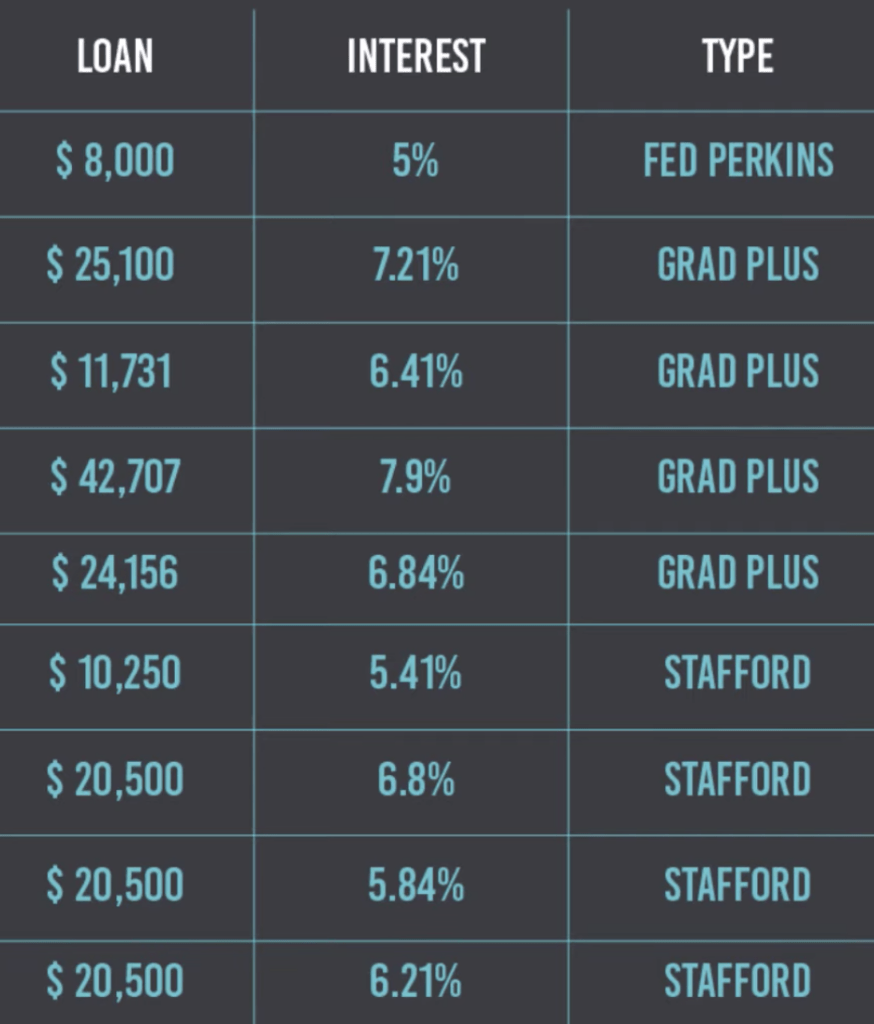
Task: Click the 7.21% interest cell
Action: [415, 265]
